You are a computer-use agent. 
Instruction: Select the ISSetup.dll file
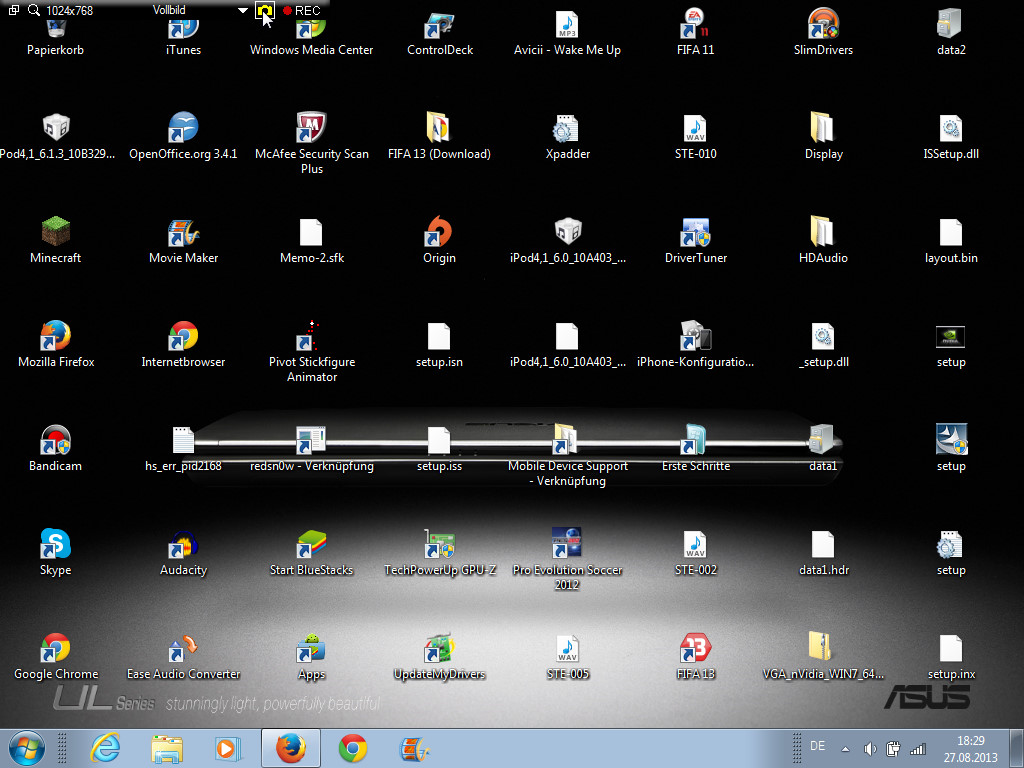[951, 136]
